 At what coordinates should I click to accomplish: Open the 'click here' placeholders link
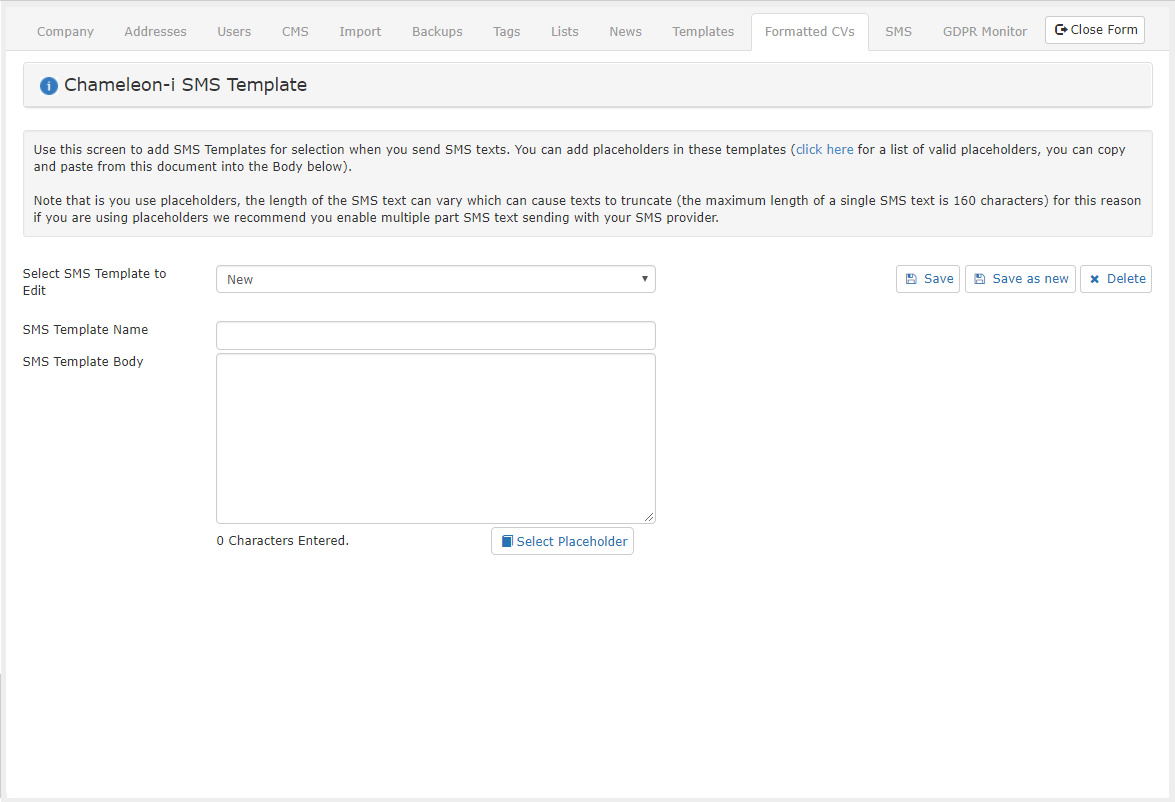click(x=824, y=149)
